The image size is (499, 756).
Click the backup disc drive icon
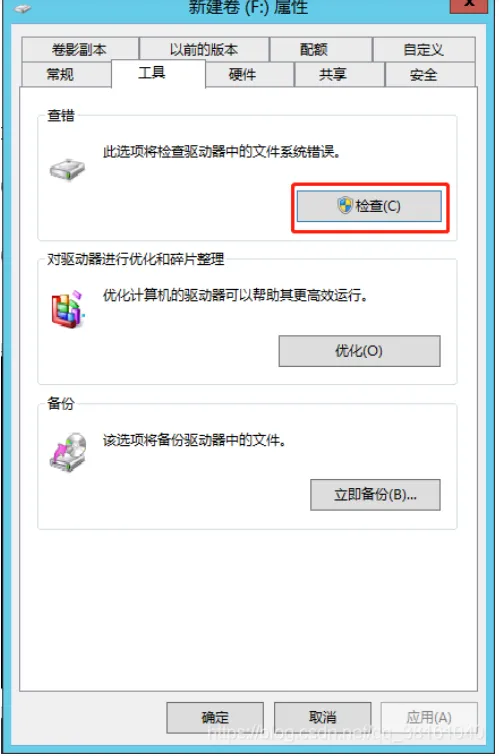68,452
